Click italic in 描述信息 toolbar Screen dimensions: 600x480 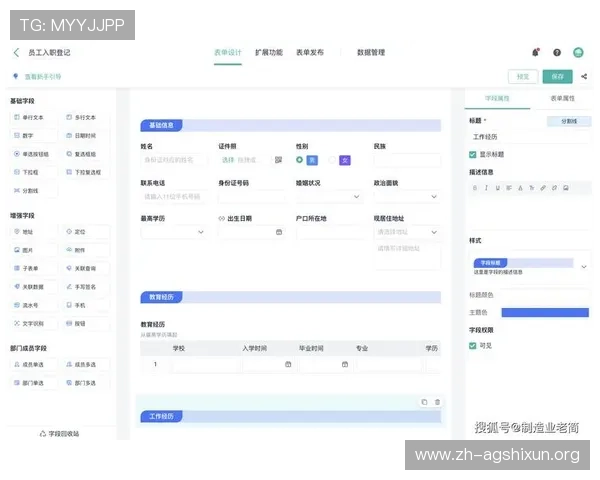point(486,188)
